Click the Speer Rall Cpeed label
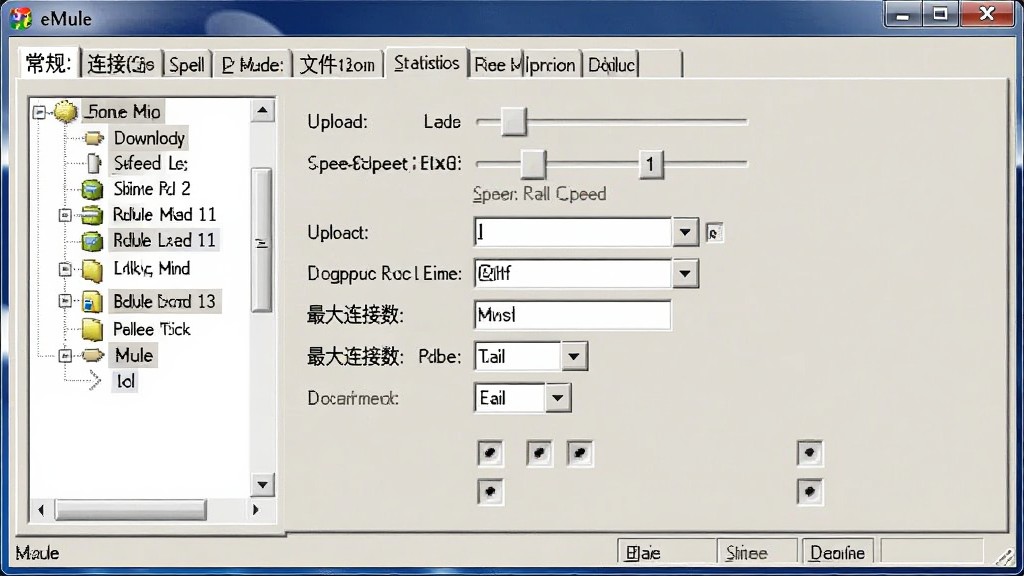 pos(539,194)
